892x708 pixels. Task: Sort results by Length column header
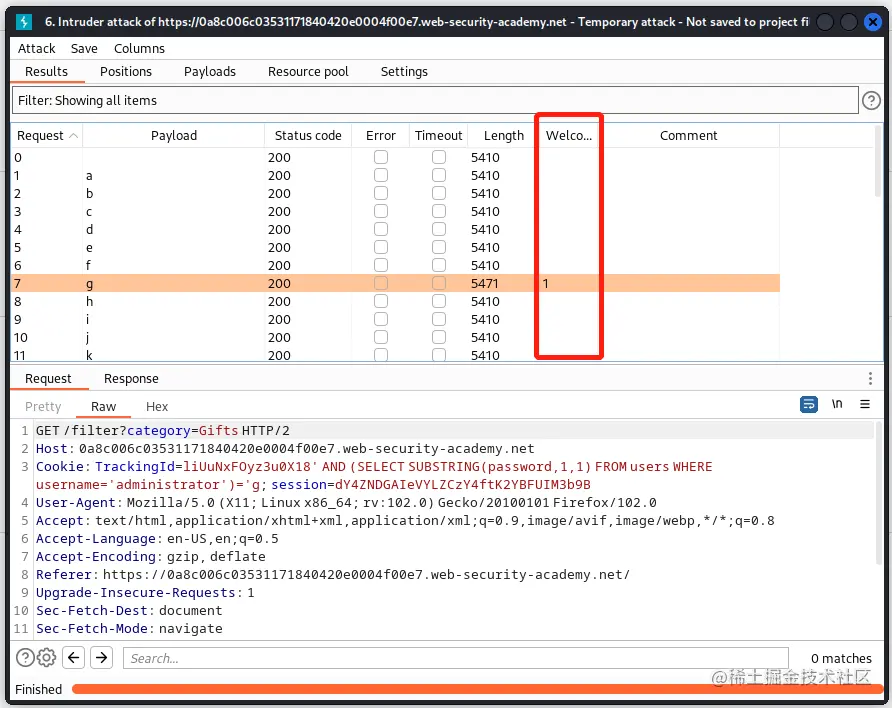(503, 136)
